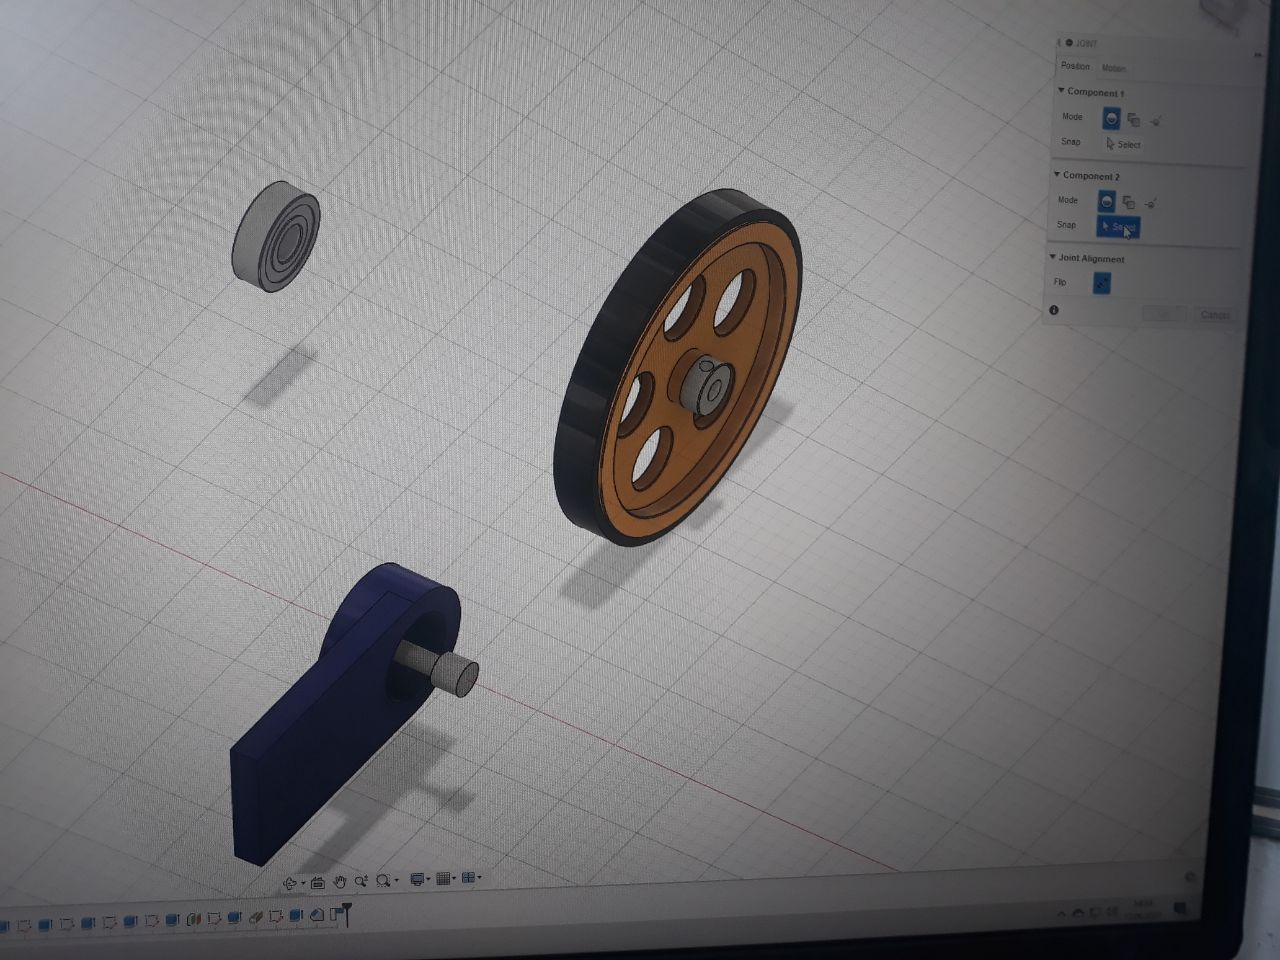1280x960 pixels.
Task: Click the timeline end marker
Action: click(347, 913)
